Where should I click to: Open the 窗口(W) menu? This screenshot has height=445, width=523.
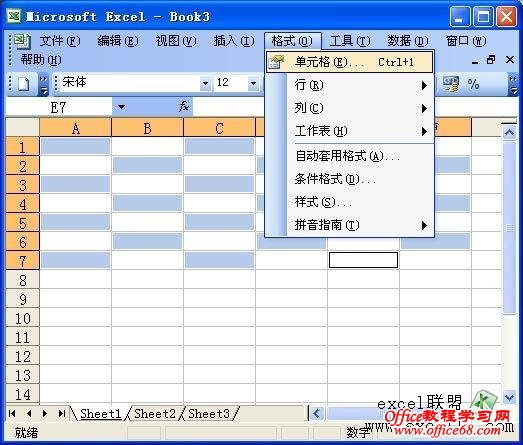click(x=466, y=41)
